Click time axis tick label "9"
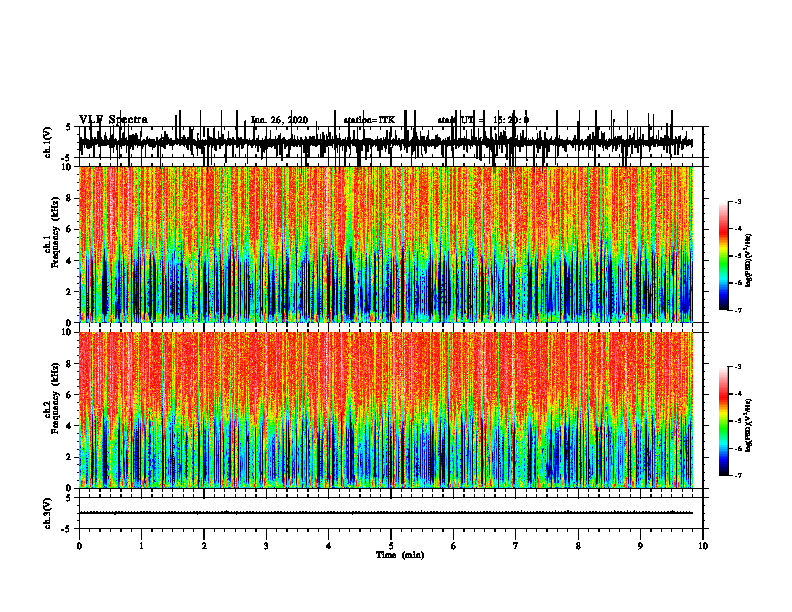 [x=640, y=546]
